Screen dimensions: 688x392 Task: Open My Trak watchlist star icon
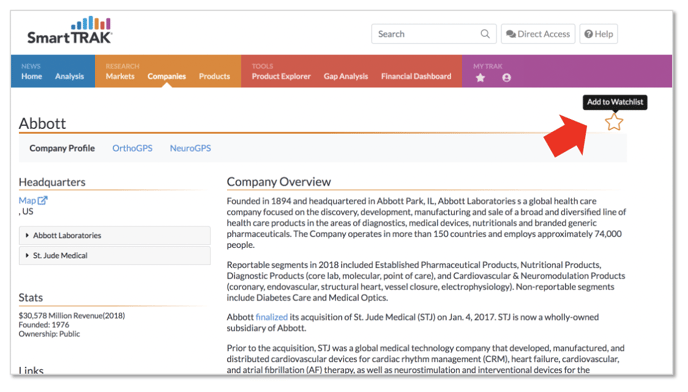tap(480, 78)
